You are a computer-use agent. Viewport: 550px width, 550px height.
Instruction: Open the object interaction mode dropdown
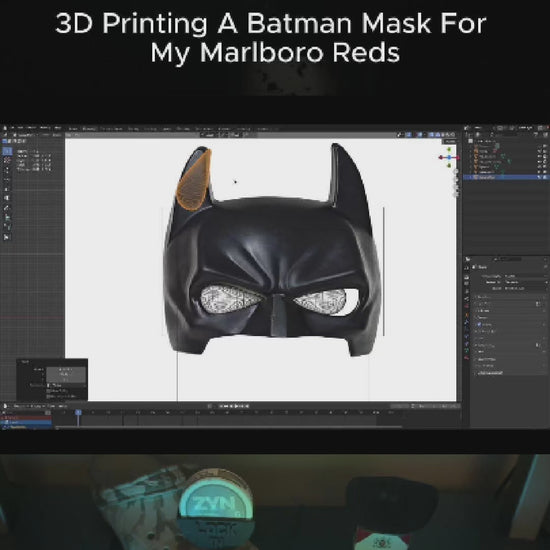27,135
